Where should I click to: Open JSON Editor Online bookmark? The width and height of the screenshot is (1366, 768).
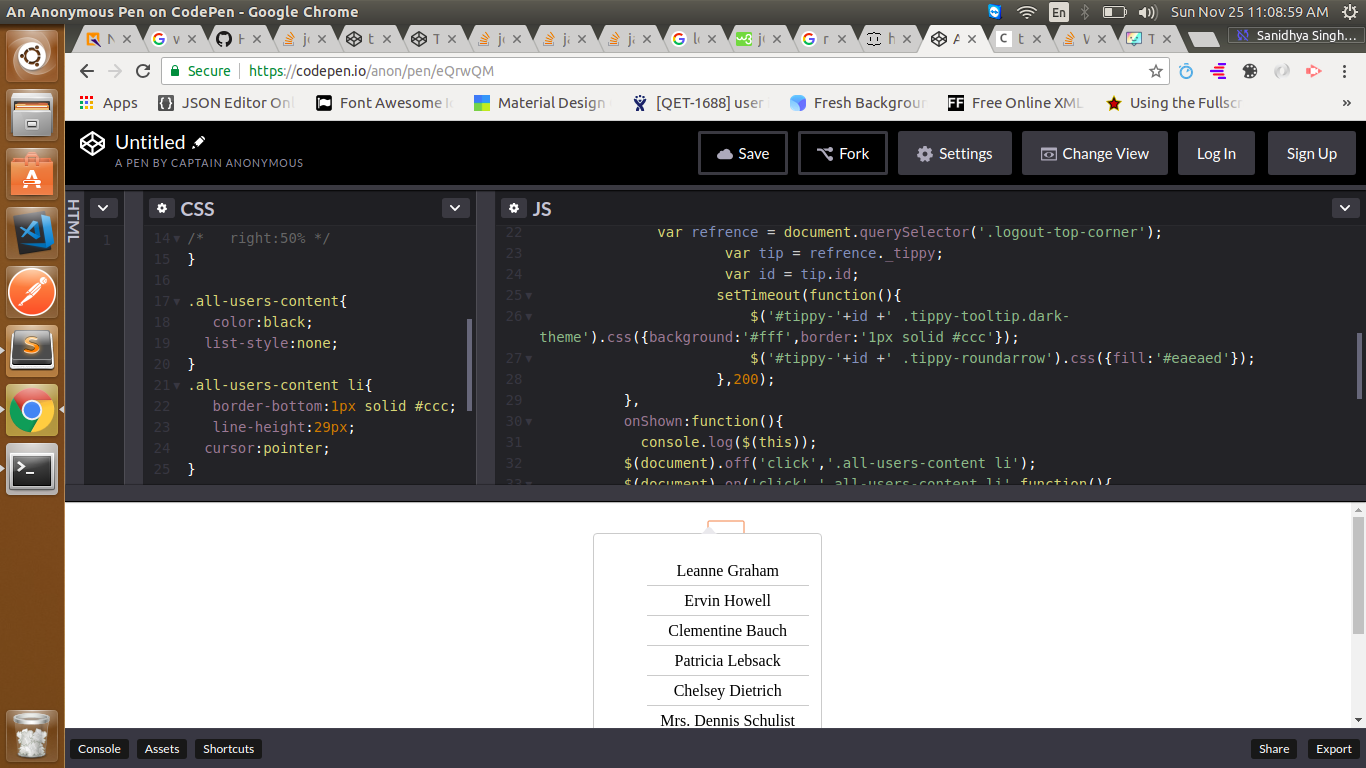click(x=227, y=103)
